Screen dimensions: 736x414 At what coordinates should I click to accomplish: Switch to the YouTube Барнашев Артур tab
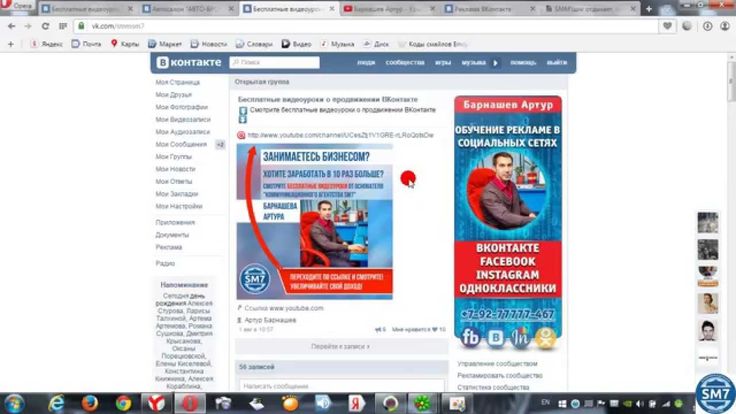(389, 9)
